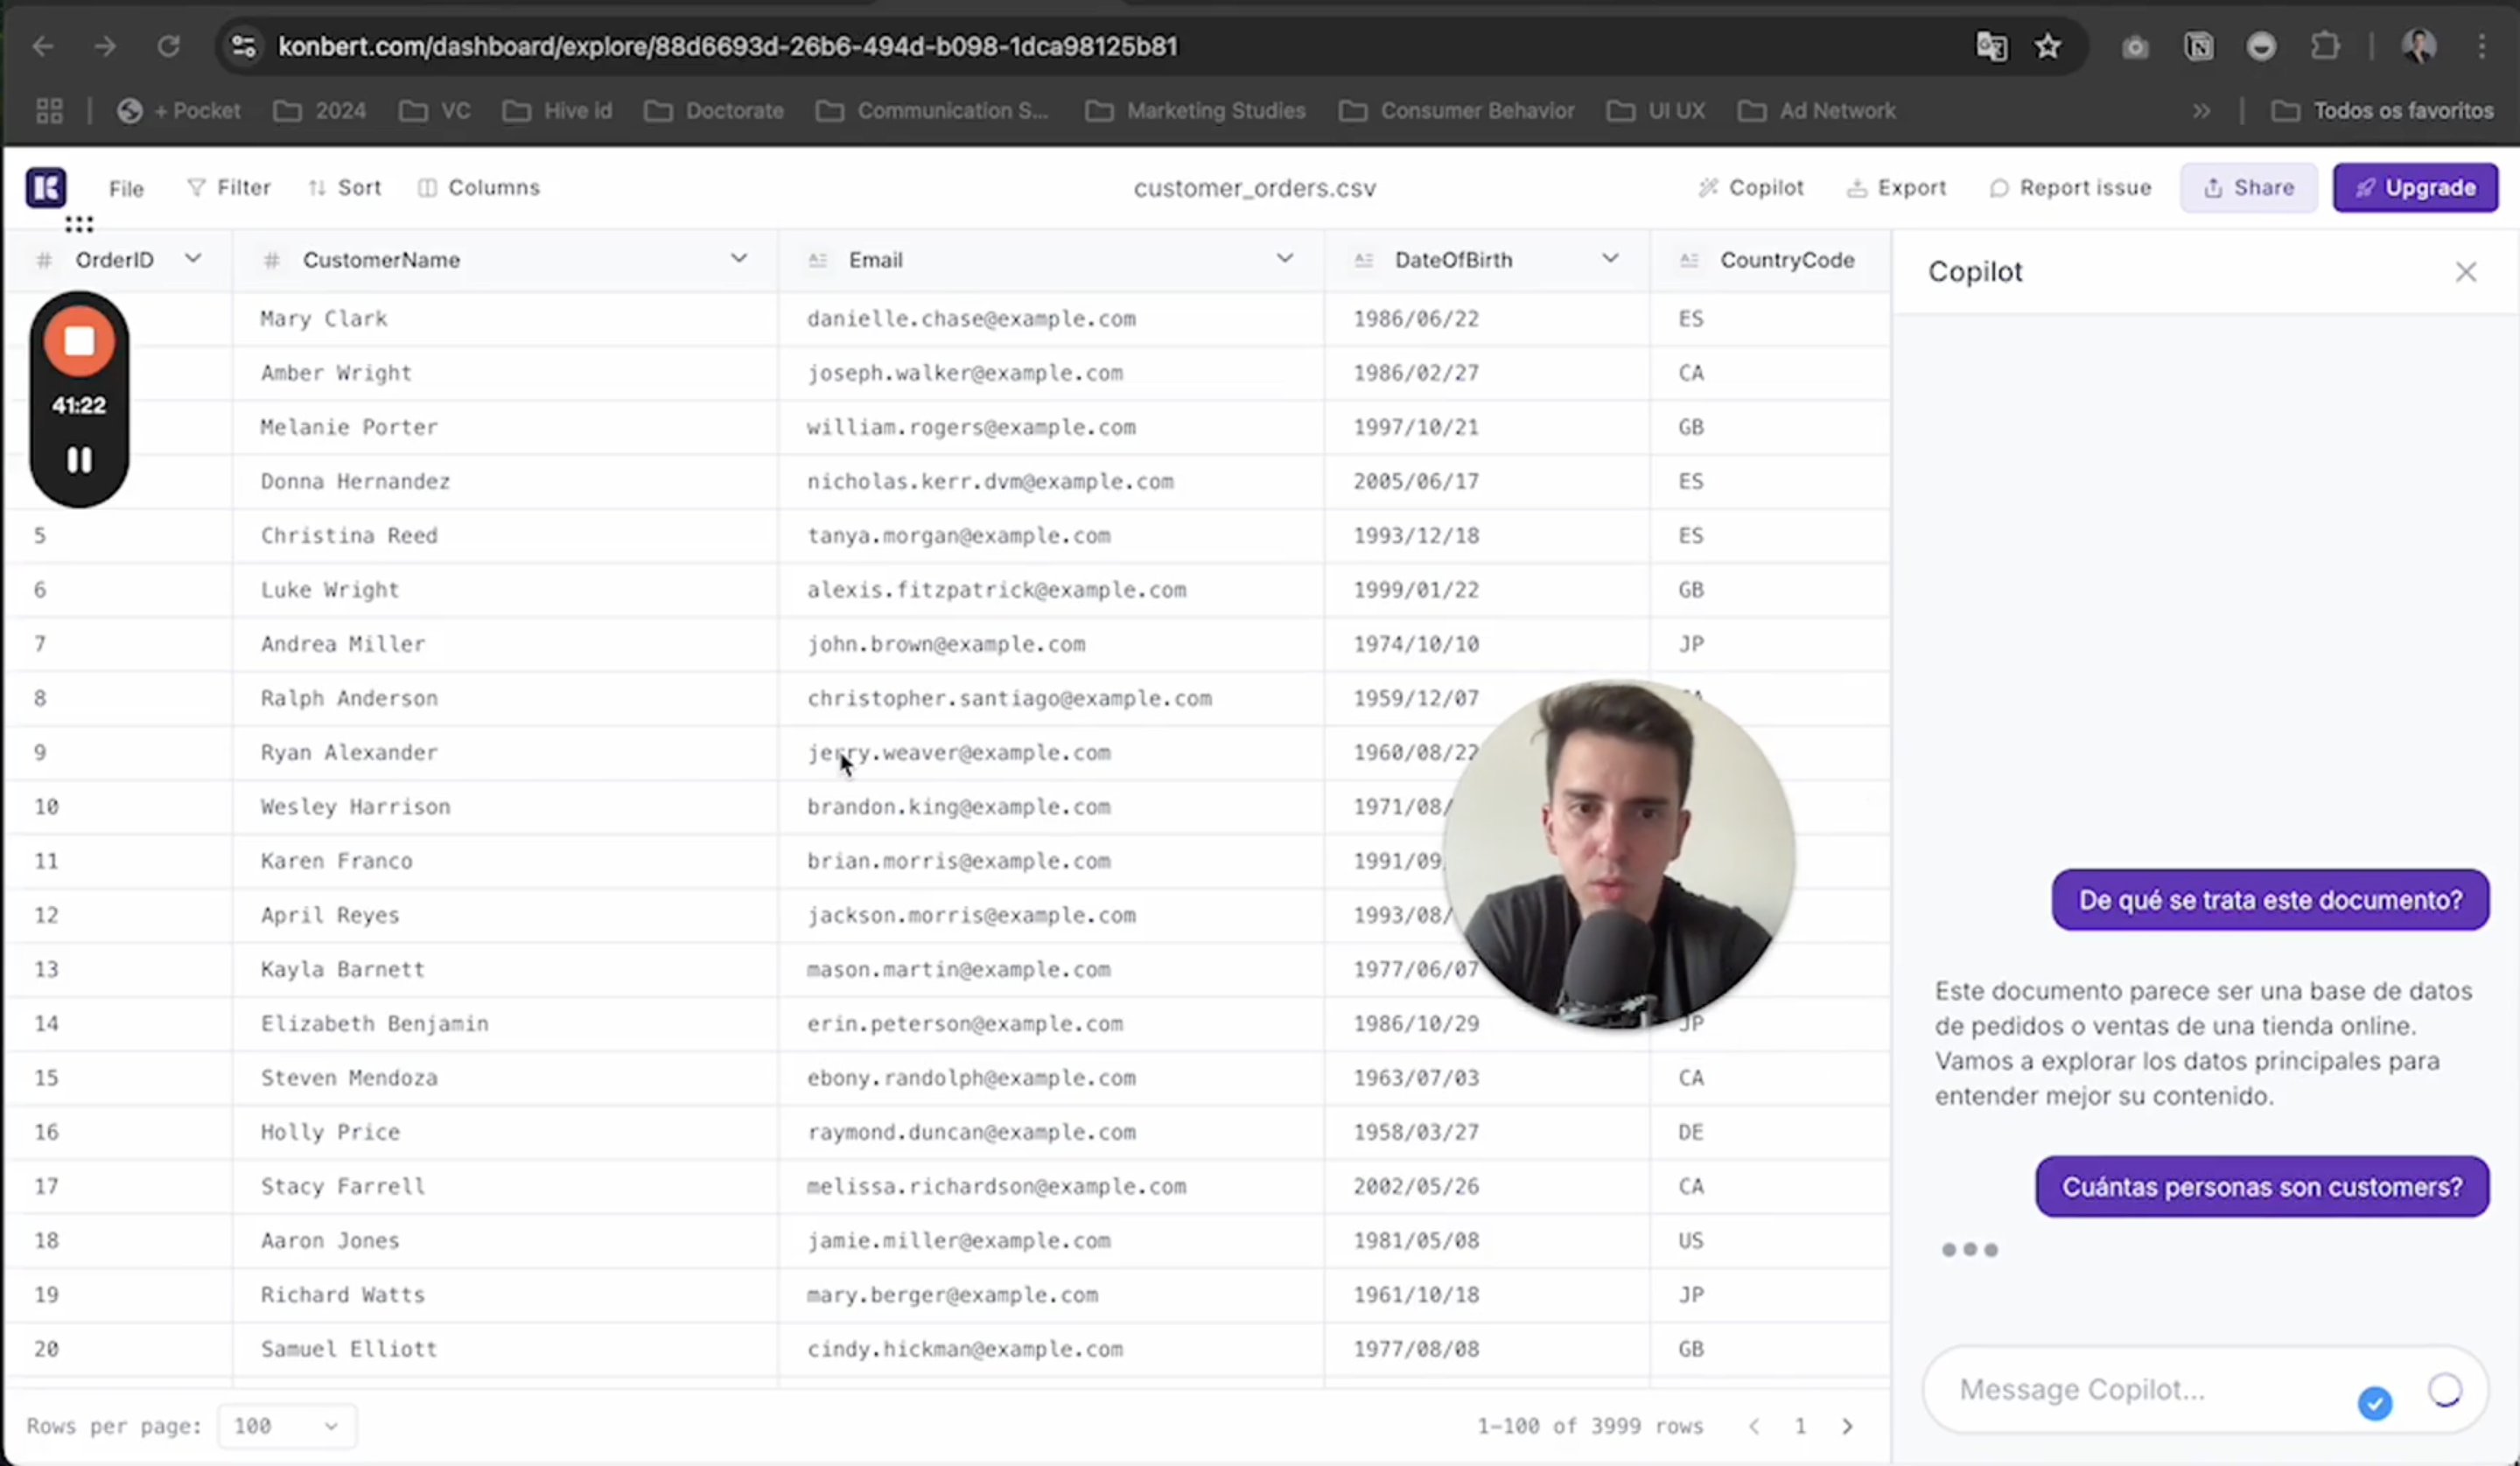Click the 'De qué se trata este documento?' message
The width and height of the screenshot is (2520, 1466).
tap(2270, 900)
